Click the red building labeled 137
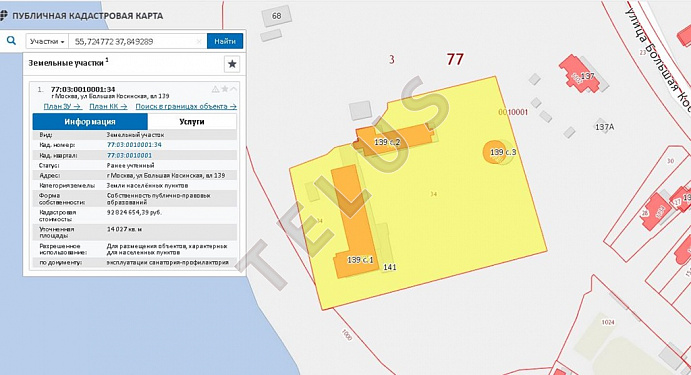Screen dimensions: 691x375 coord(580,74)
